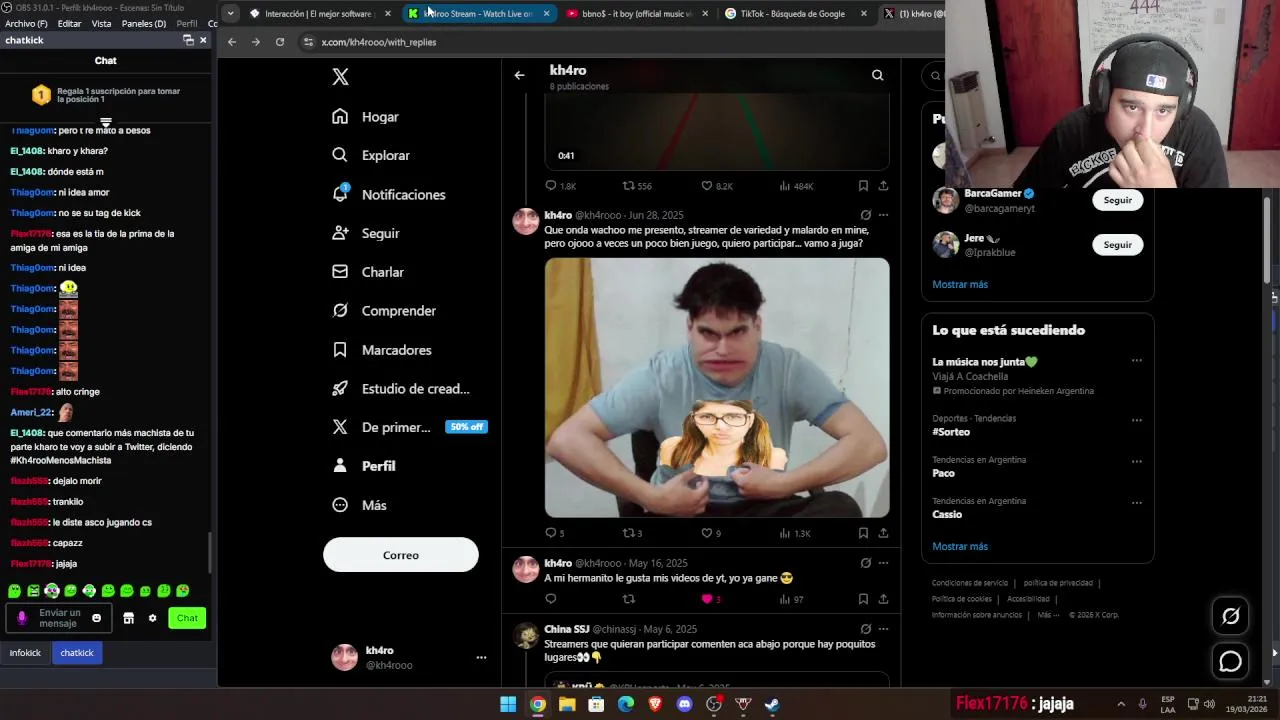Open options for #Sorteo trend
The height and width of the screenshot is (720, 1280).
point(1137,420)
